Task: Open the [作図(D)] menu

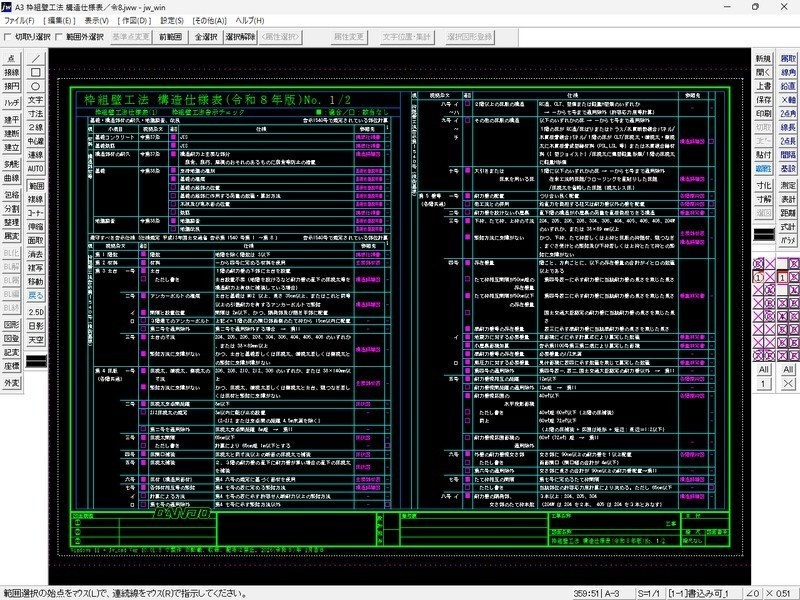Action: (133, 19)
